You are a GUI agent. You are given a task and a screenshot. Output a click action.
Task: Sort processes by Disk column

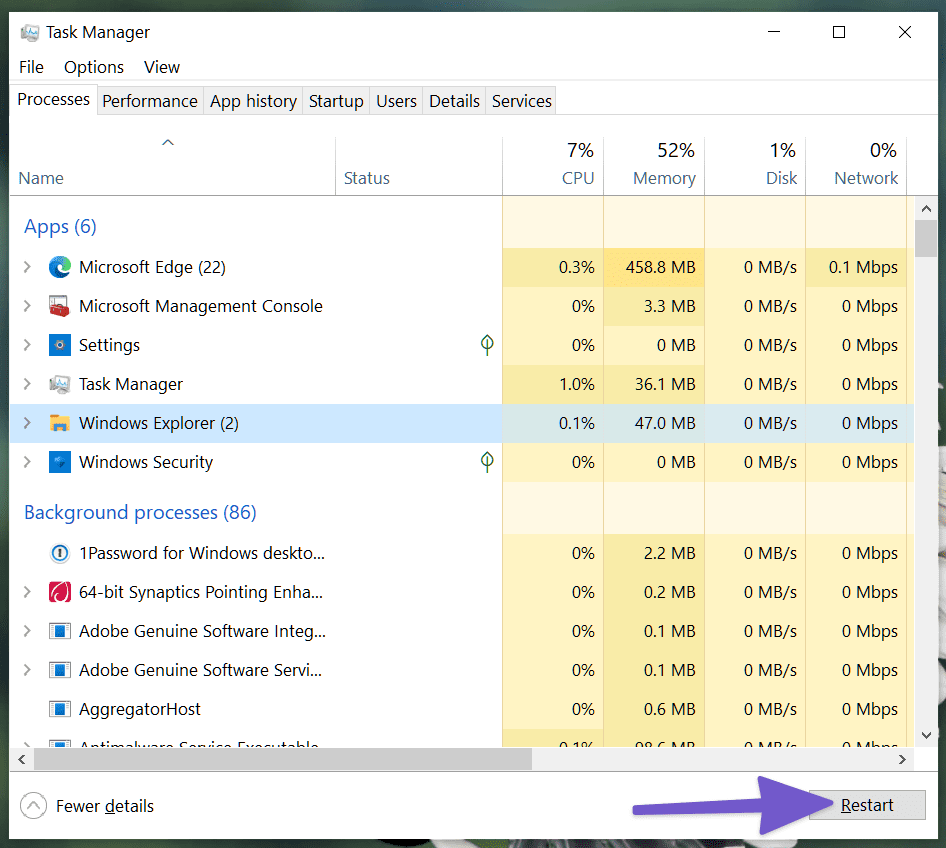pos(755,166)
